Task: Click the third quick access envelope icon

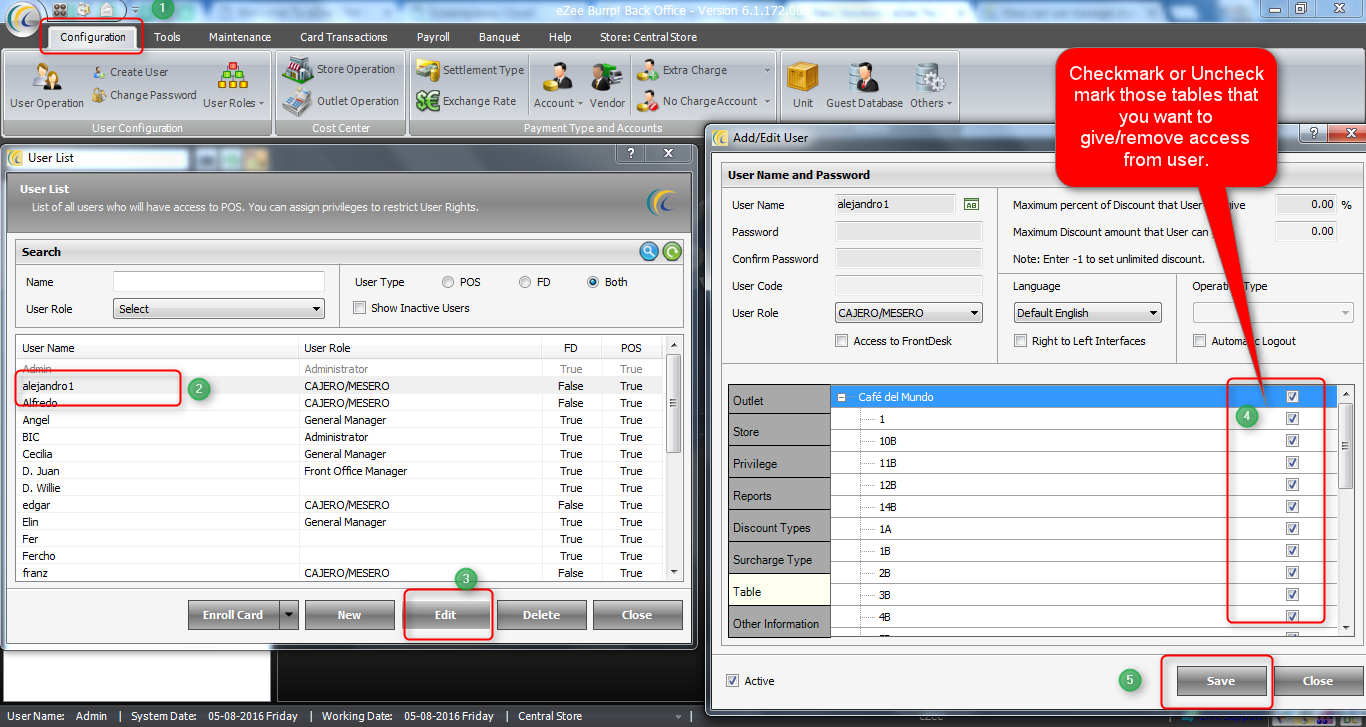Action: 106,9
